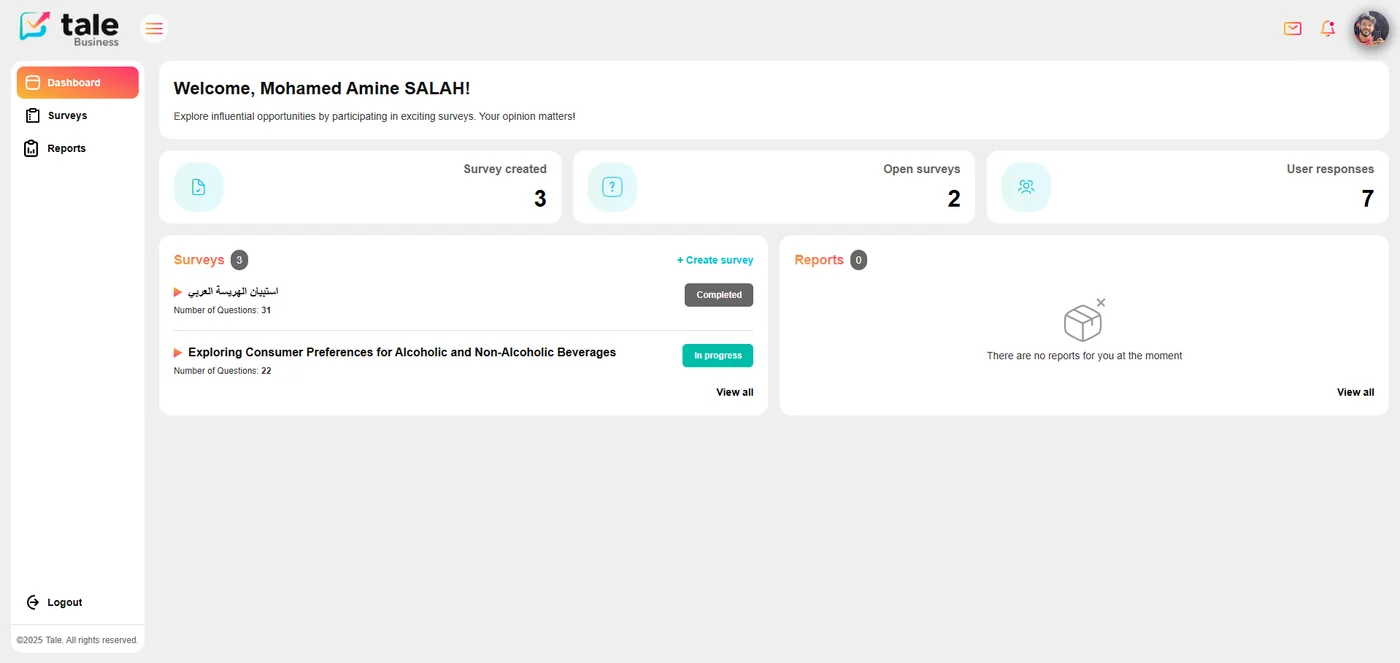Select the Surveys clipboard icon in sidebar

coord(31,115)
